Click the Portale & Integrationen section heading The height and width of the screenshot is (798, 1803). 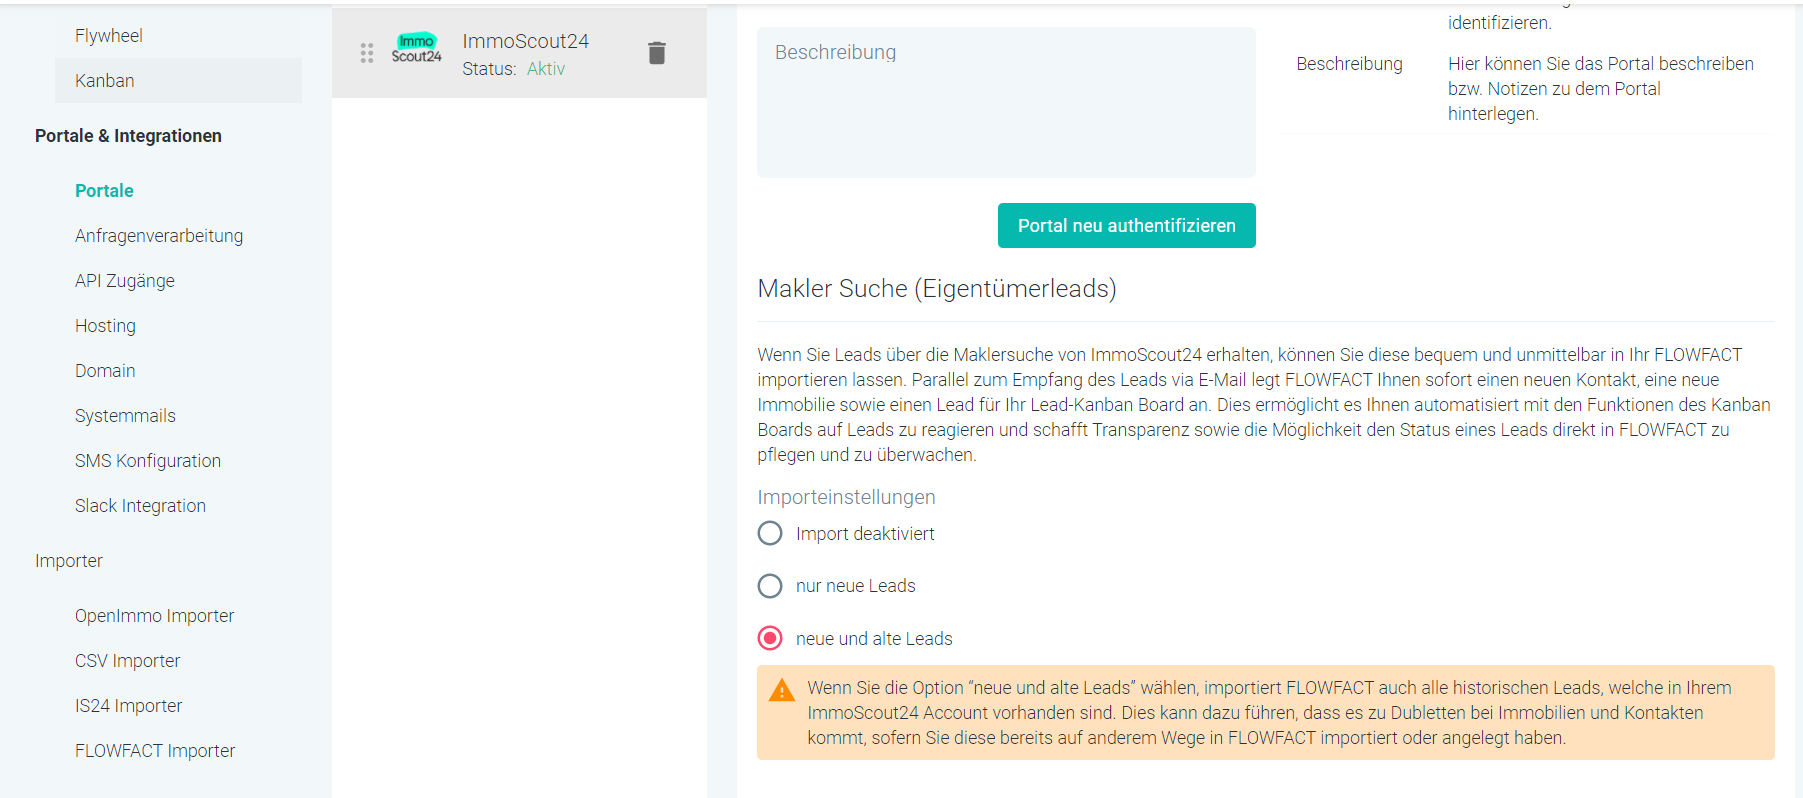(128, 136)
